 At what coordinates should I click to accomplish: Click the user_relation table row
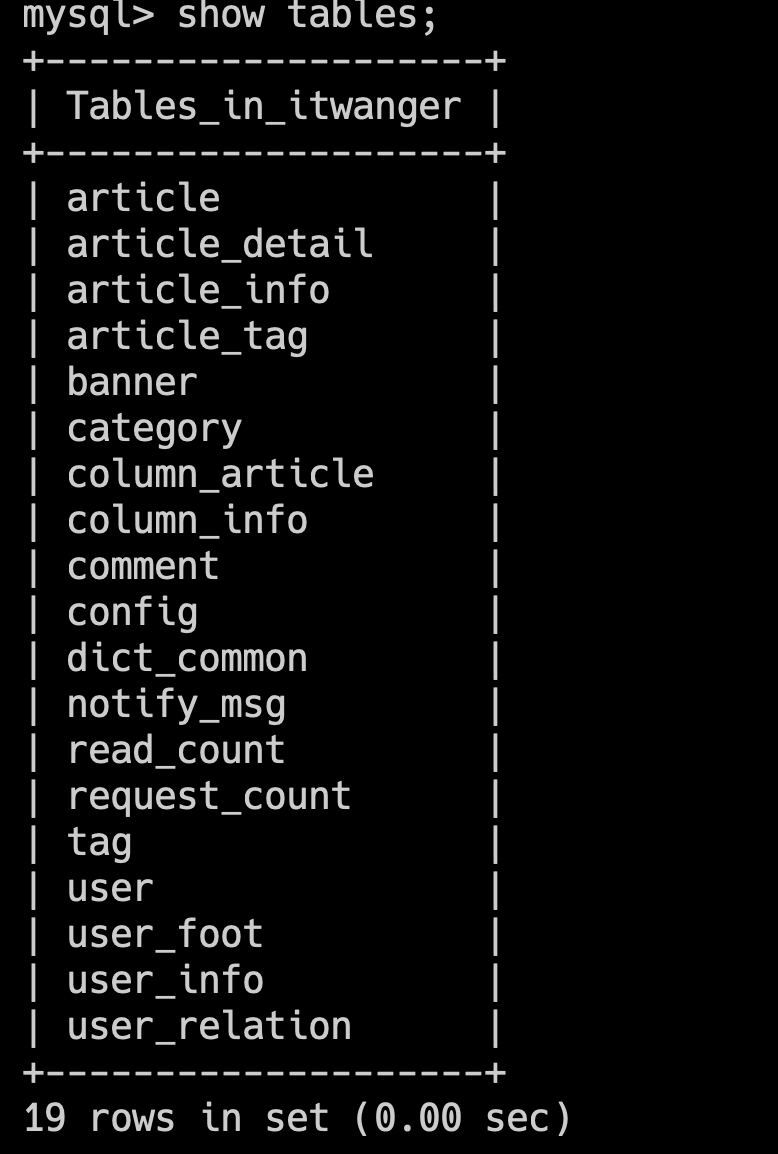coord(209,1026)
